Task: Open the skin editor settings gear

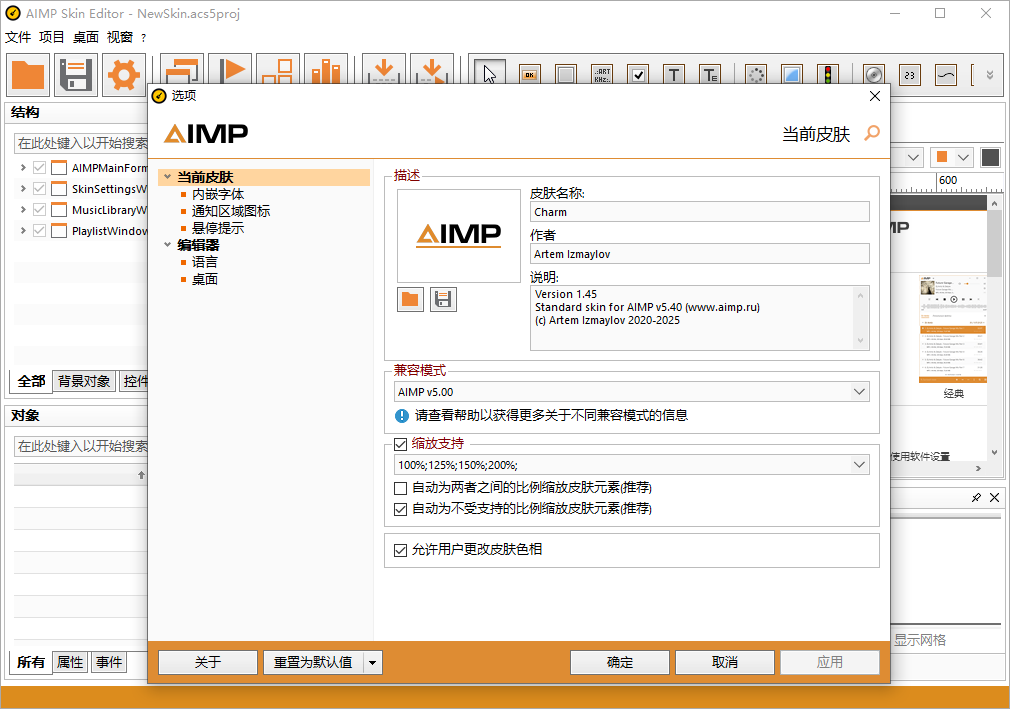Action: tap(123, 74)
